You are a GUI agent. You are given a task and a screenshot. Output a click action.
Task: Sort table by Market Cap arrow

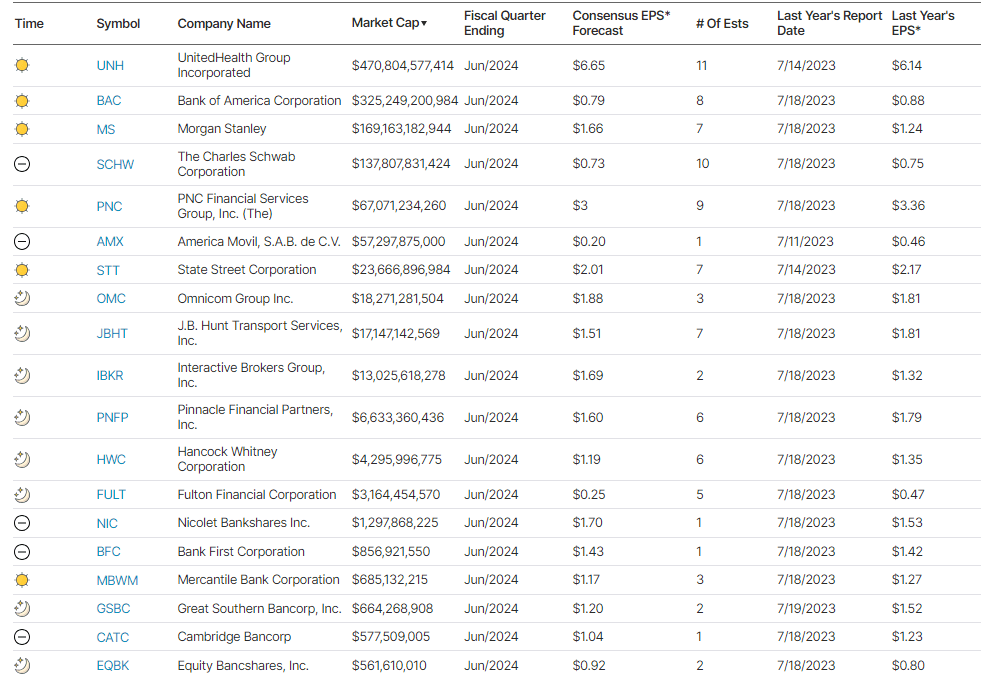click(x=424, y=23)
